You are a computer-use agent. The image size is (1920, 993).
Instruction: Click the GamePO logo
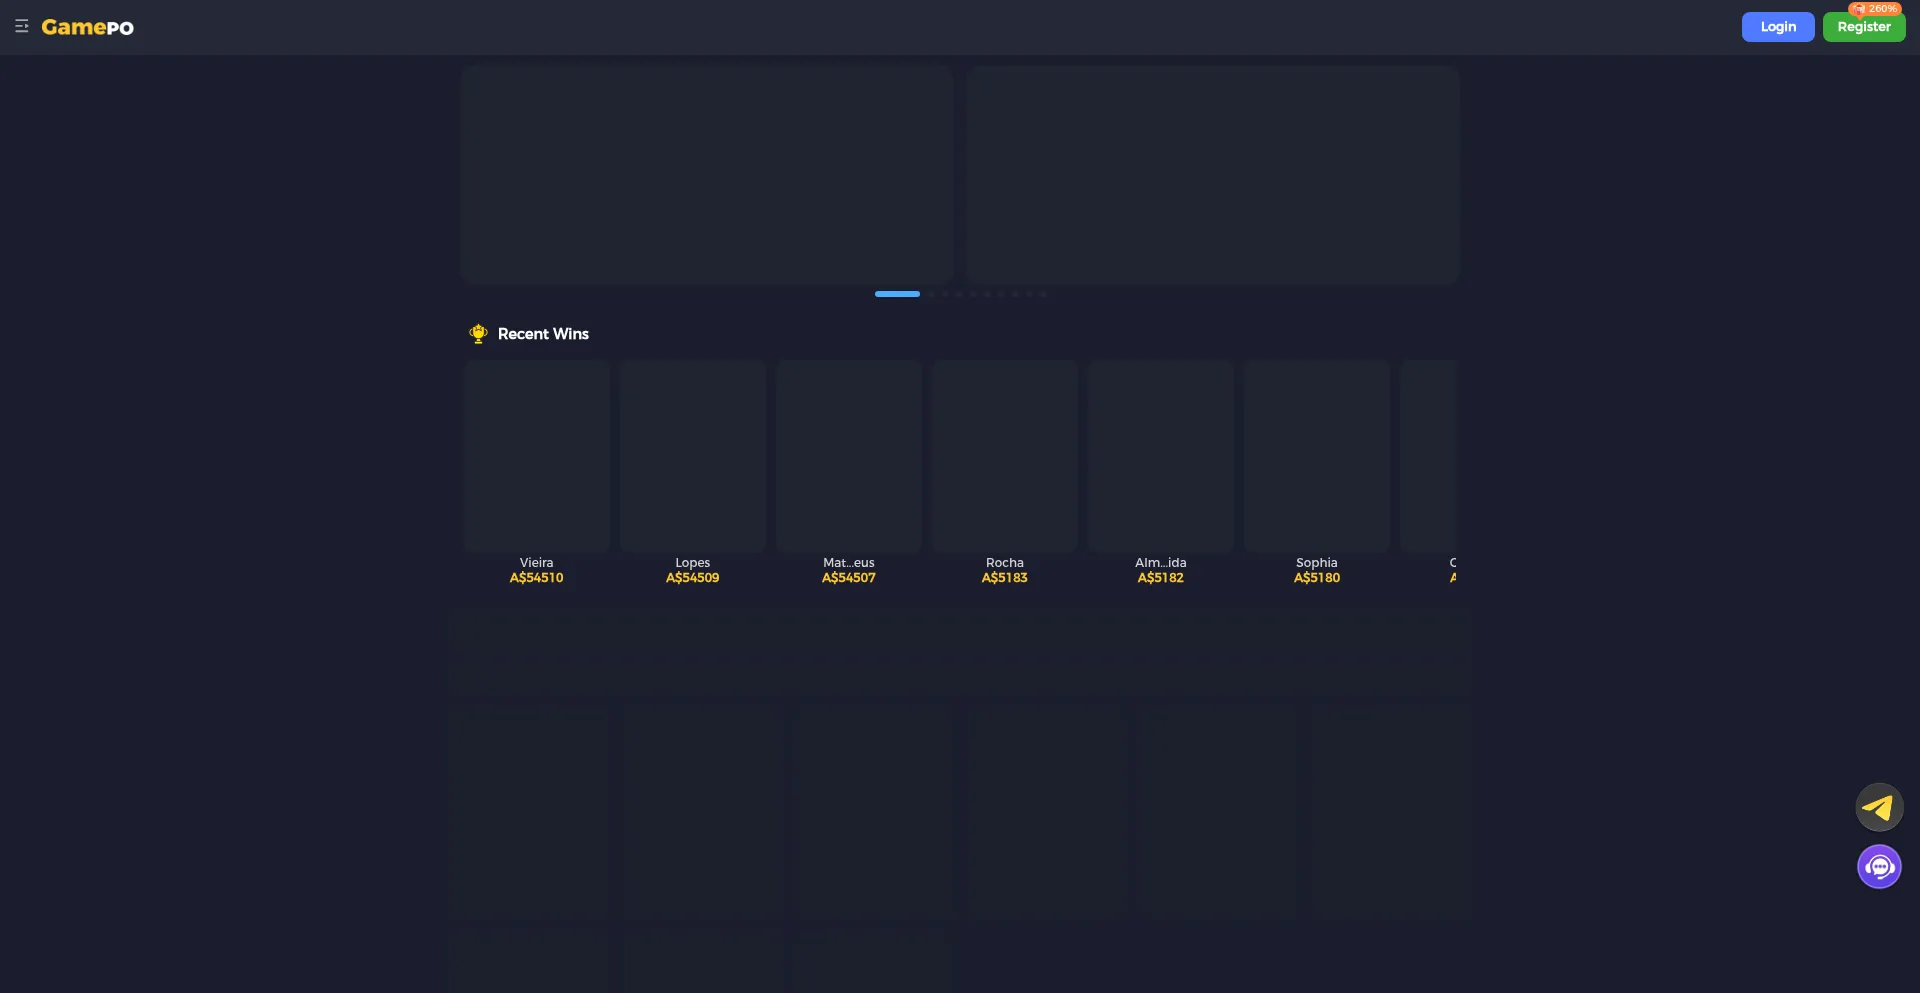87,27
